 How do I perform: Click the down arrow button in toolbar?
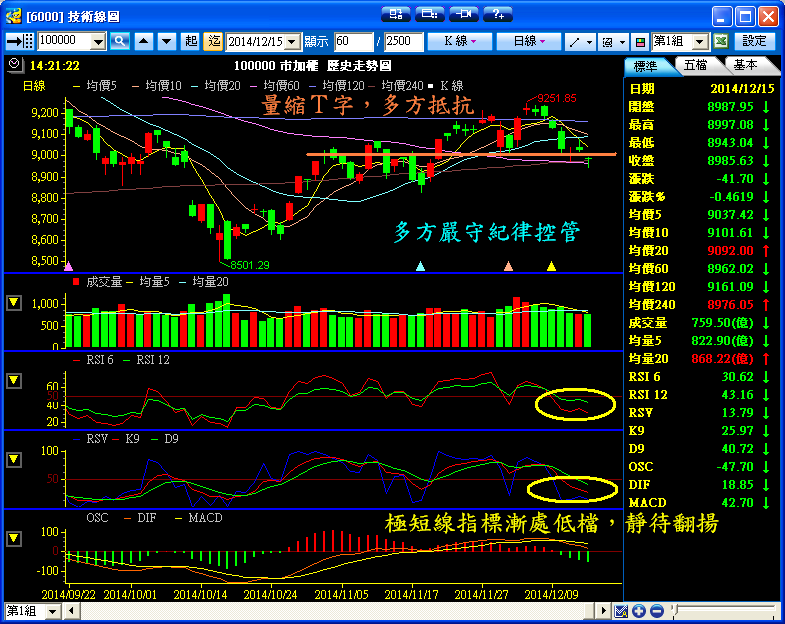[x=164, y=41]
